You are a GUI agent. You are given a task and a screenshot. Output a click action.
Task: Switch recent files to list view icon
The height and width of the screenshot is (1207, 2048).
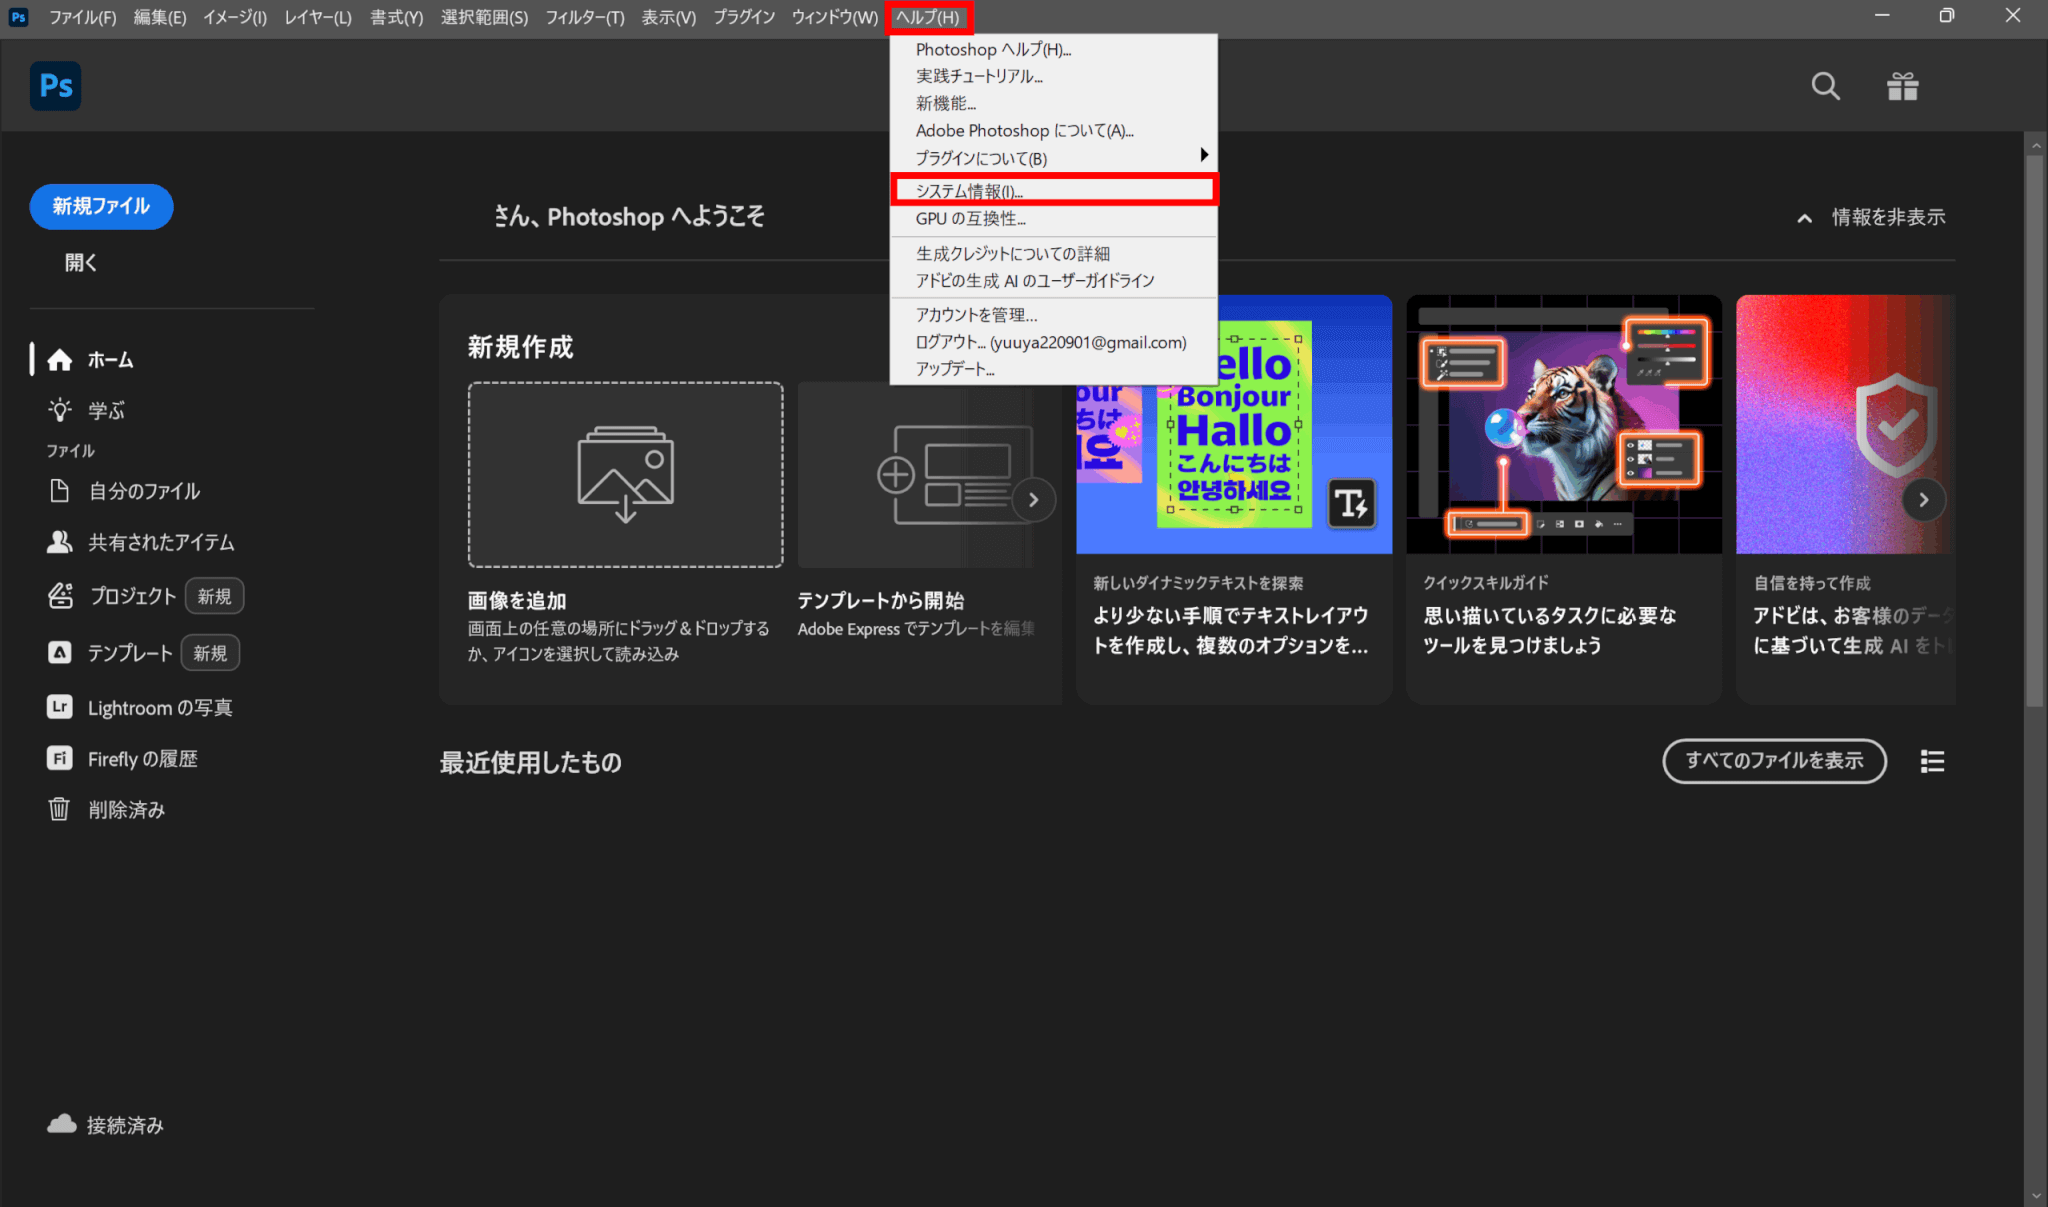coord(1932,762)
